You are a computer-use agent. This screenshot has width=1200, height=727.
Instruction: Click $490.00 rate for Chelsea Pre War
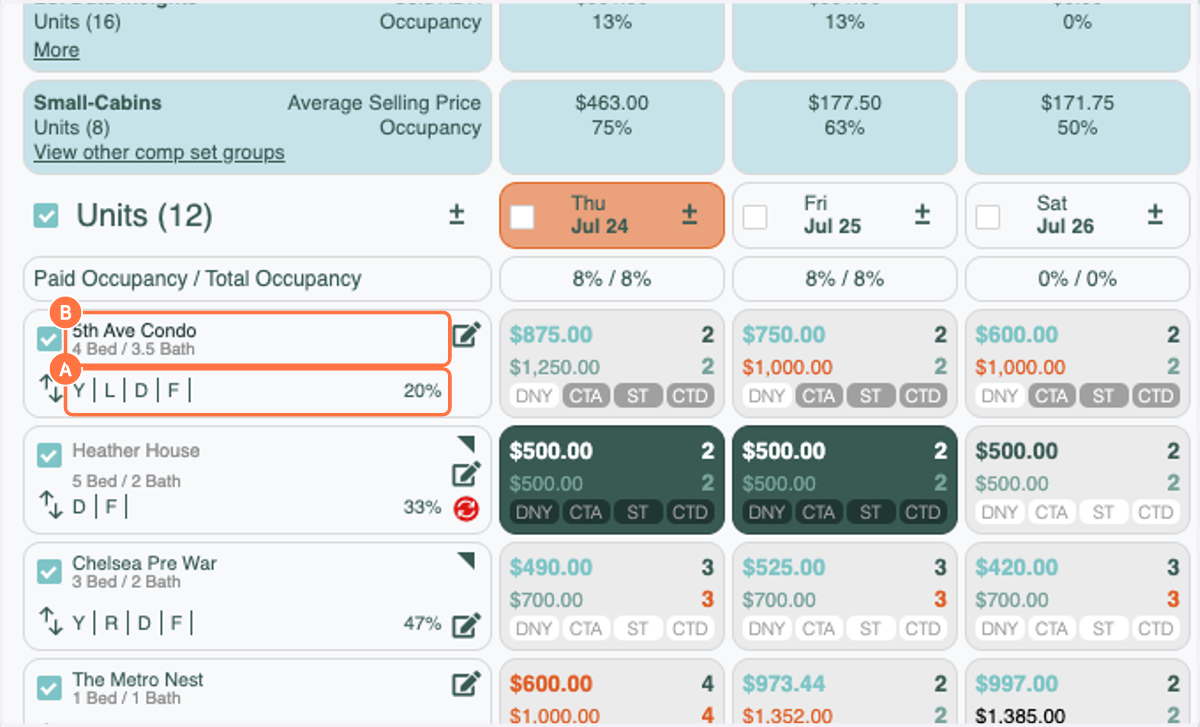[551, 568]
